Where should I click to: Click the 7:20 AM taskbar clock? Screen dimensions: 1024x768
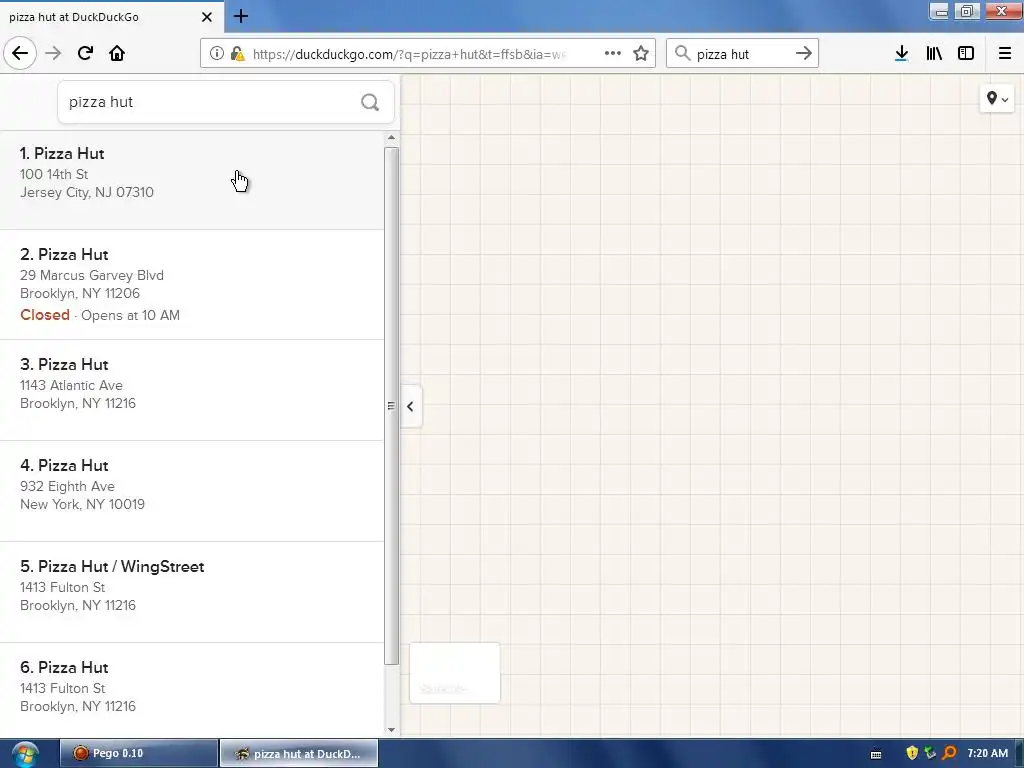[x=987, y=753]
